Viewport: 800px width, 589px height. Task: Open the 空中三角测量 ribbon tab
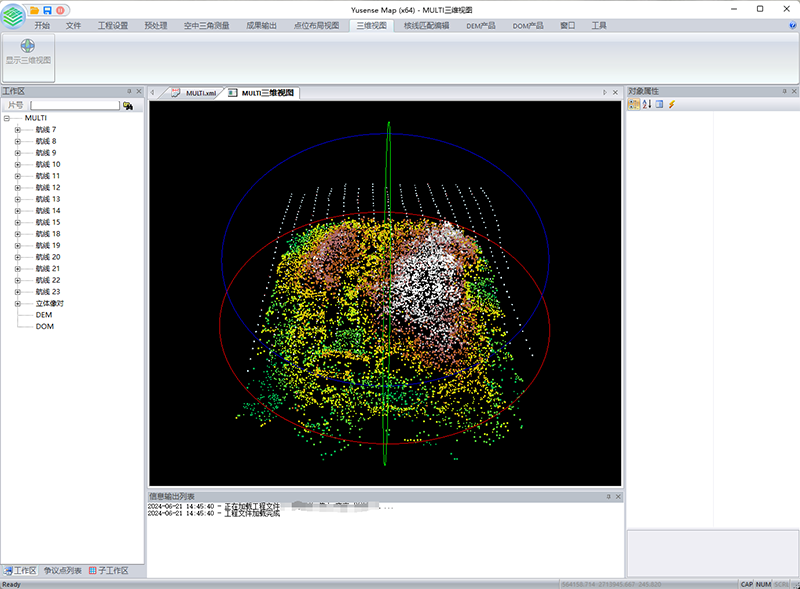pyautogui.click(x=206, y=25)
